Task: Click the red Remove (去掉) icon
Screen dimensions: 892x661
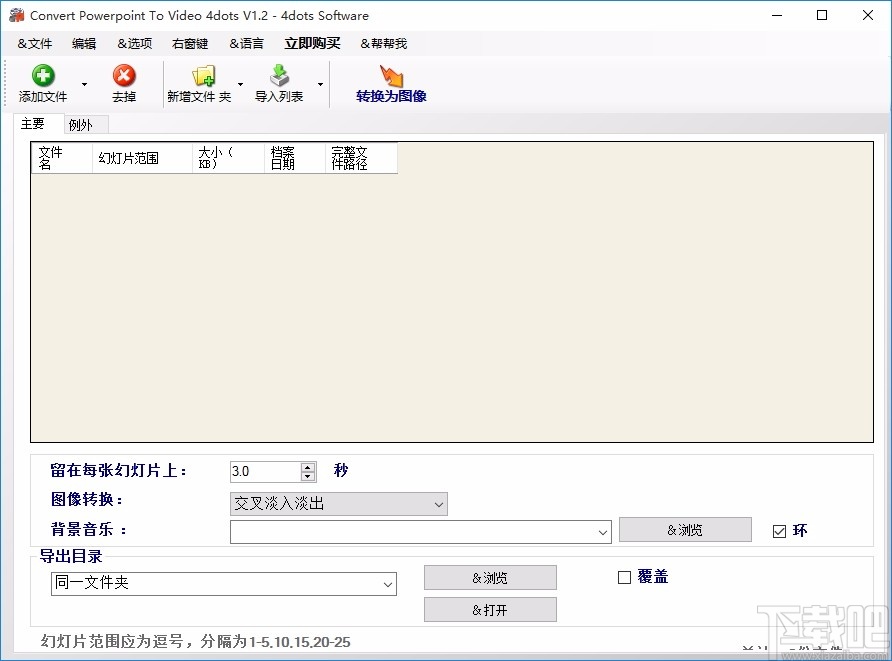Action: coord(123,76)
